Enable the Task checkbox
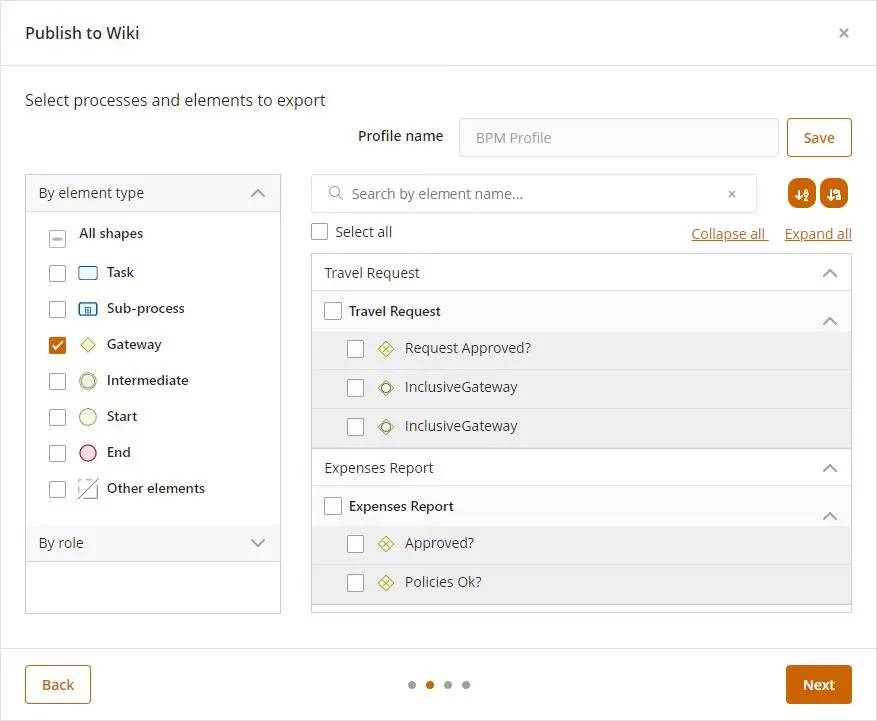This screenshot has height=721, width=877. tap(57, 274)
